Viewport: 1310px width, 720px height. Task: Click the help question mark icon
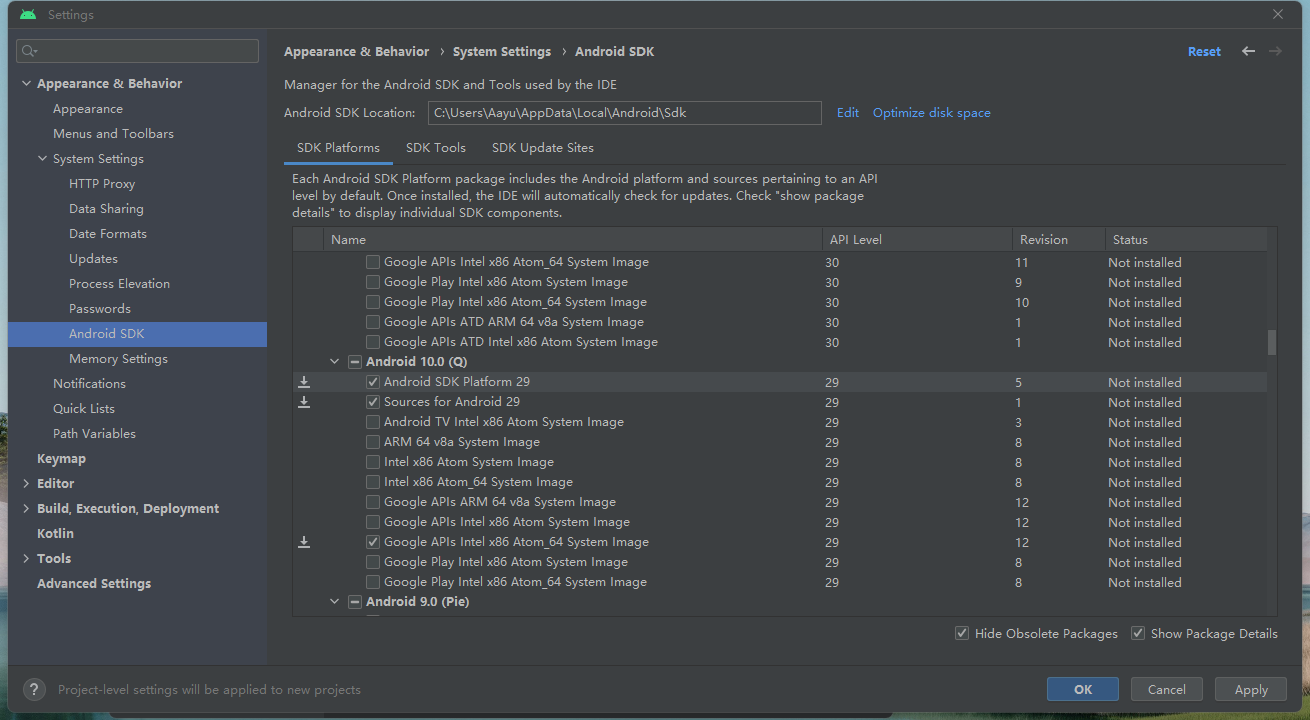pyautogui.click(x=34, y=689)
